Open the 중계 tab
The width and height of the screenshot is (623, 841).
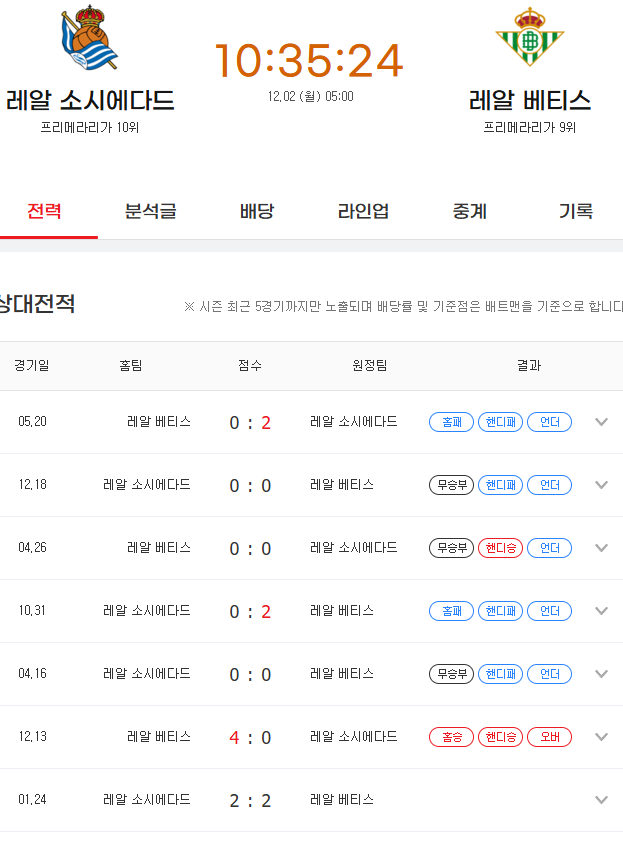470,211
